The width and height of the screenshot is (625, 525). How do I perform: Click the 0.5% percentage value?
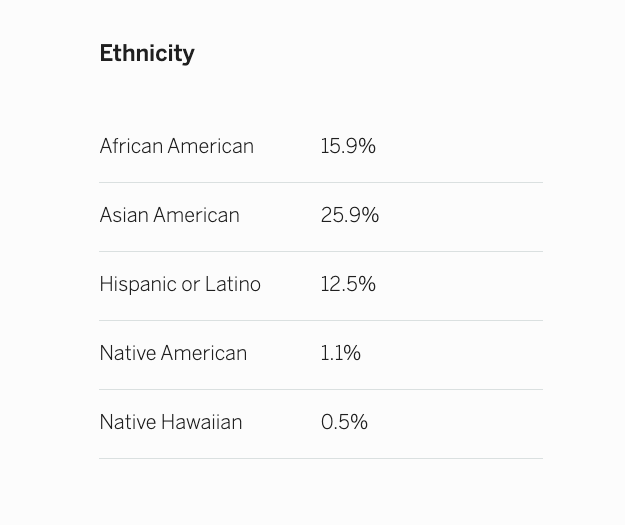[x=344, y=423]
